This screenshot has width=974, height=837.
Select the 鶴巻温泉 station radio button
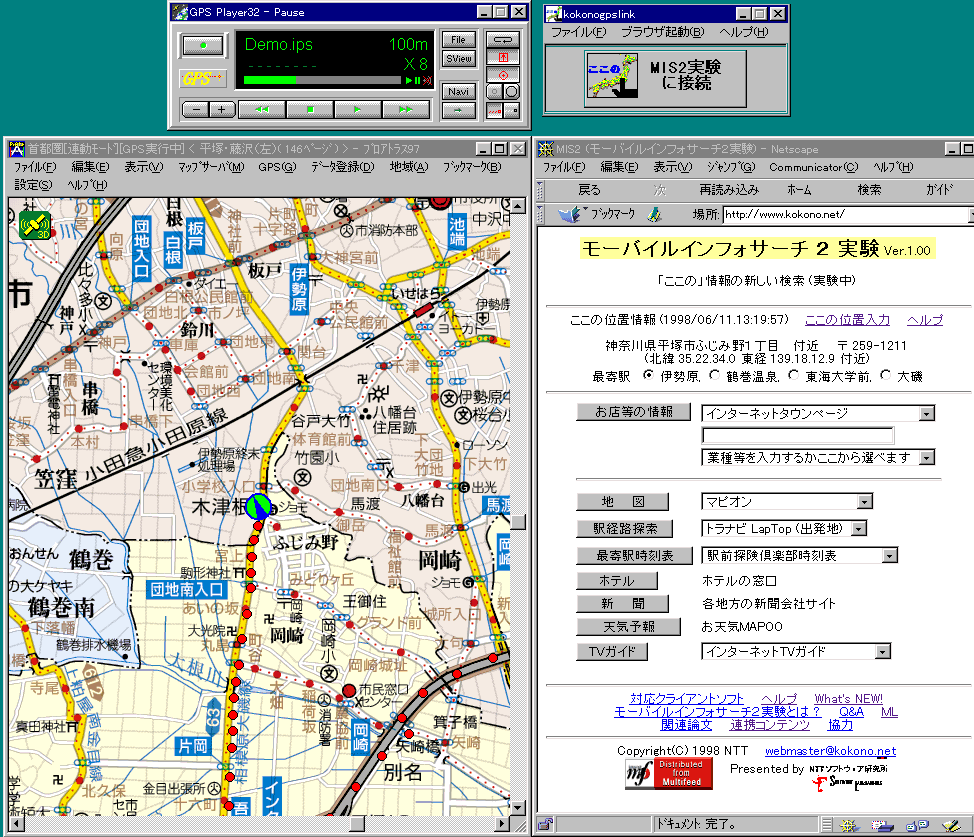tap(713, 376)
